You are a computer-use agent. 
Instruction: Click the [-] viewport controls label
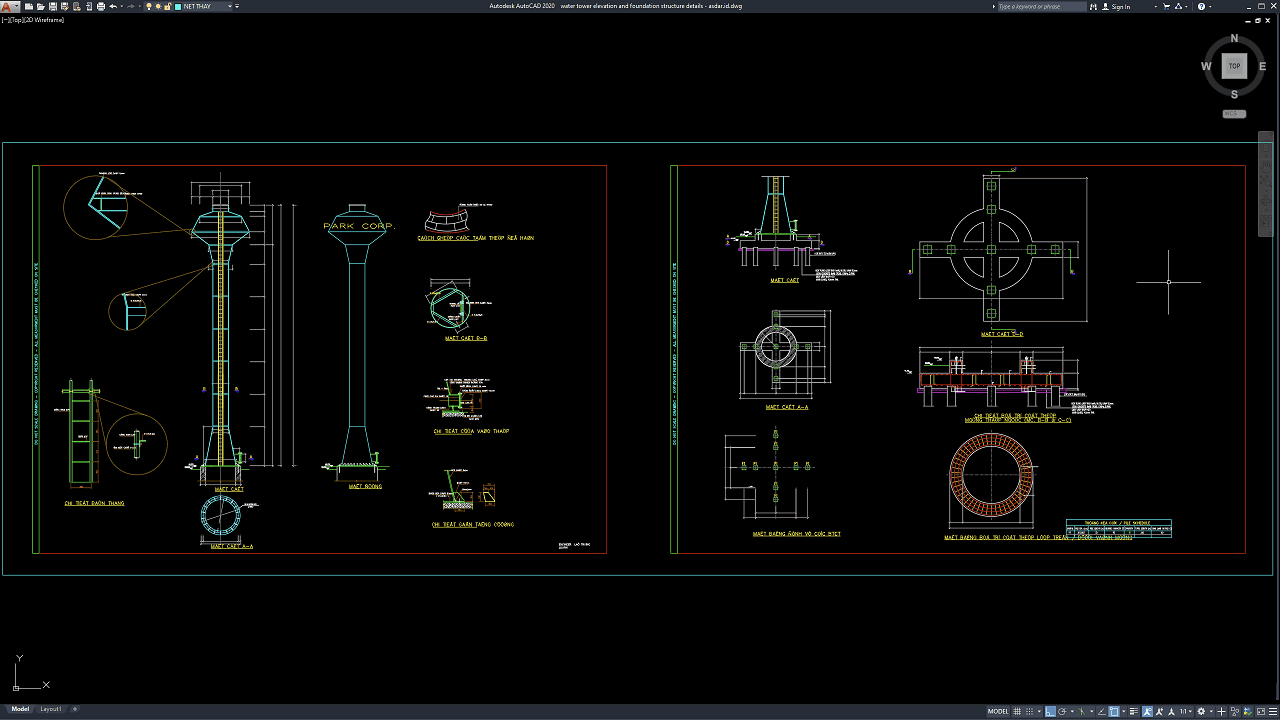tap(4, 20)
